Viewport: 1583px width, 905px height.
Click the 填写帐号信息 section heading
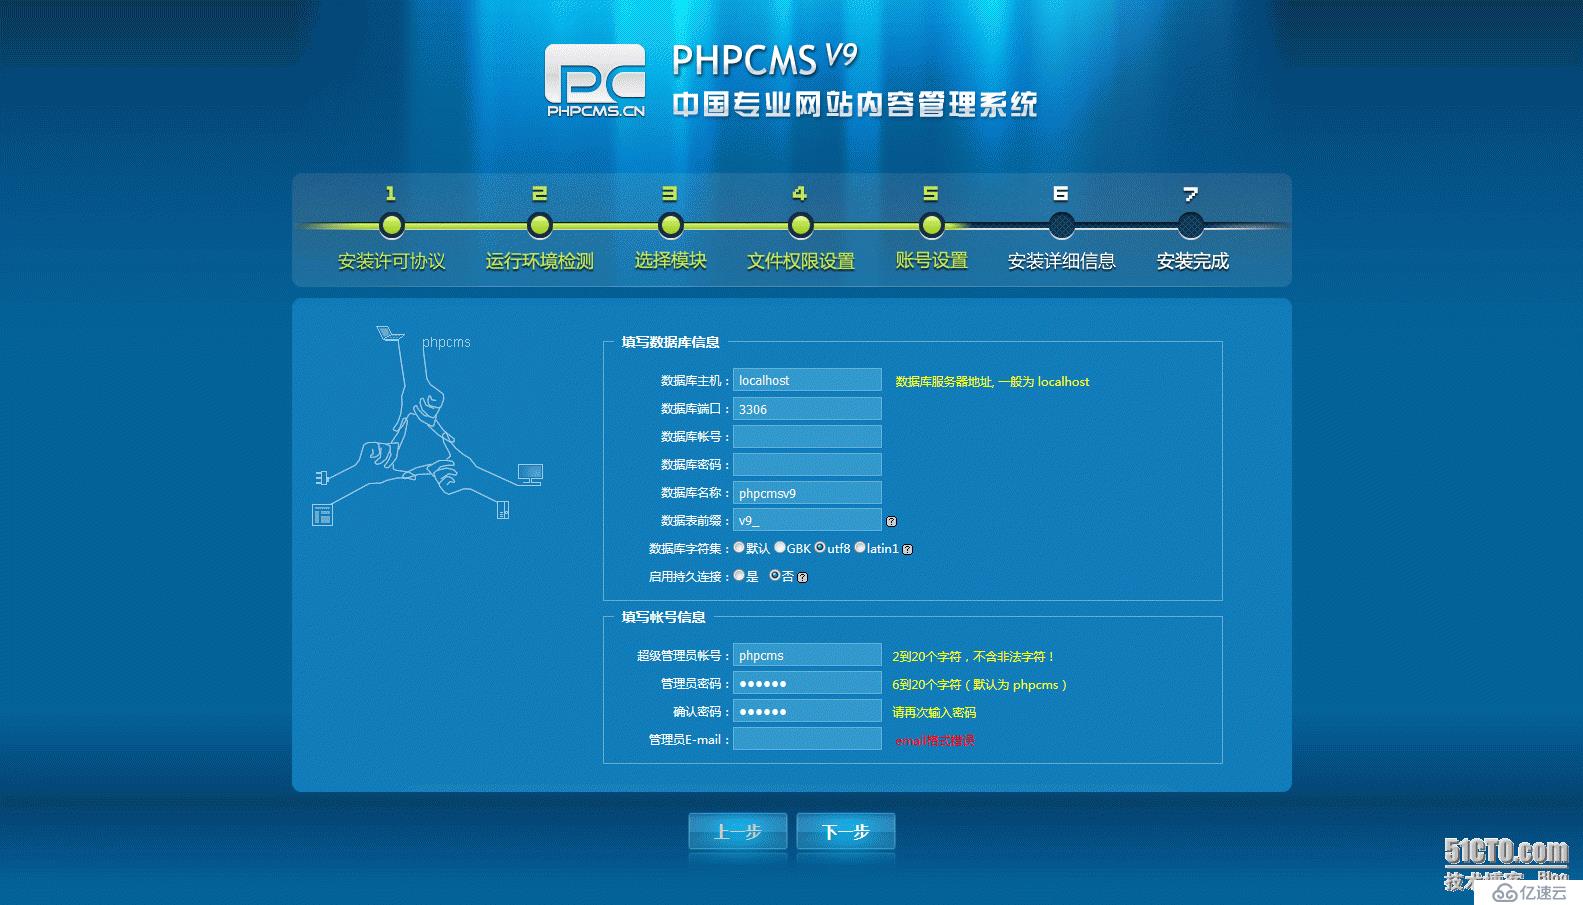663,617
